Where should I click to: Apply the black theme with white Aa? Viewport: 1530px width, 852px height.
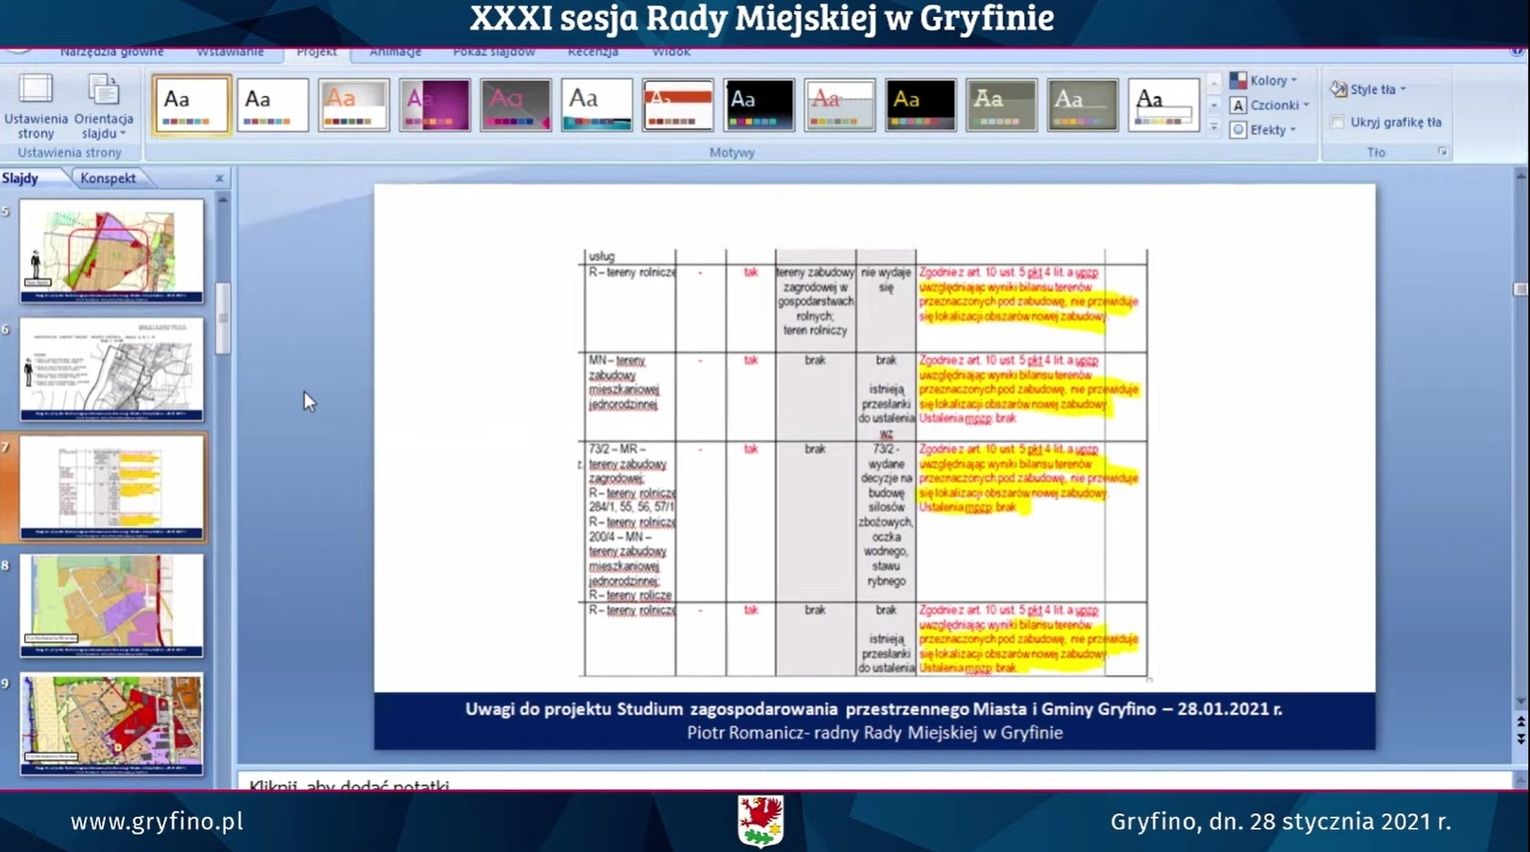pos(759,105)
